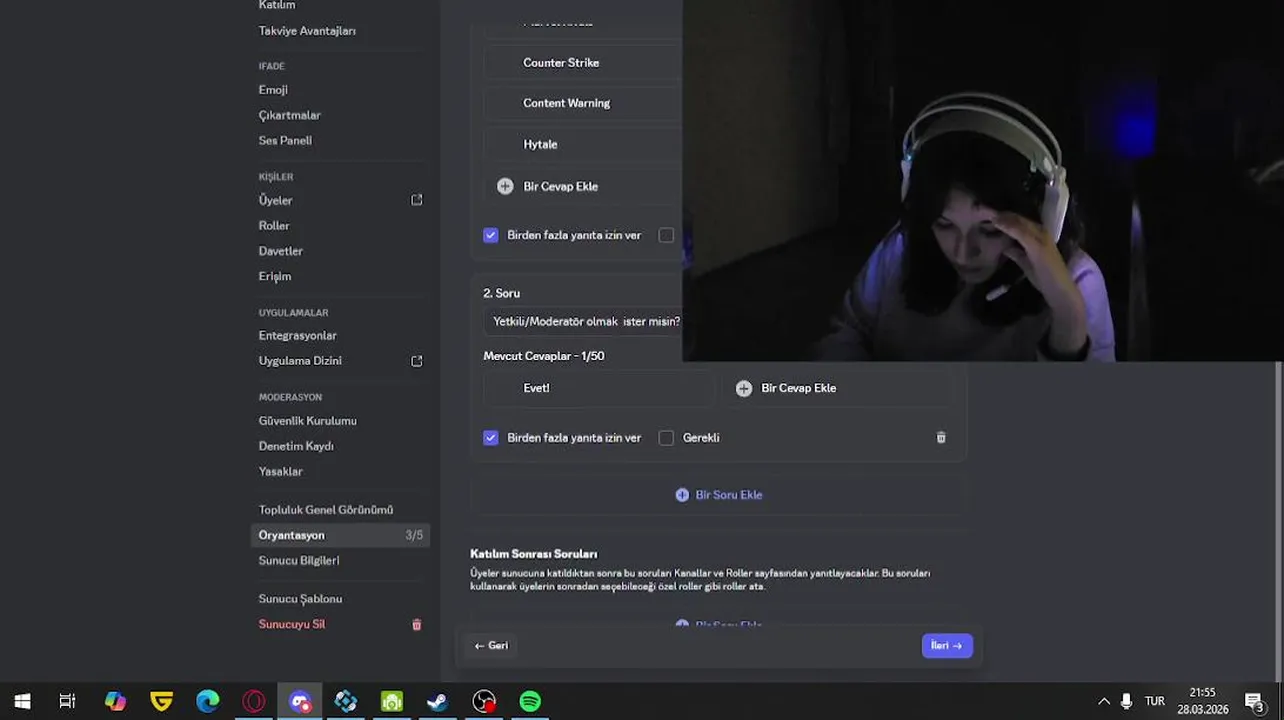Open the yellow G app in taskbar

click(161, 702)
